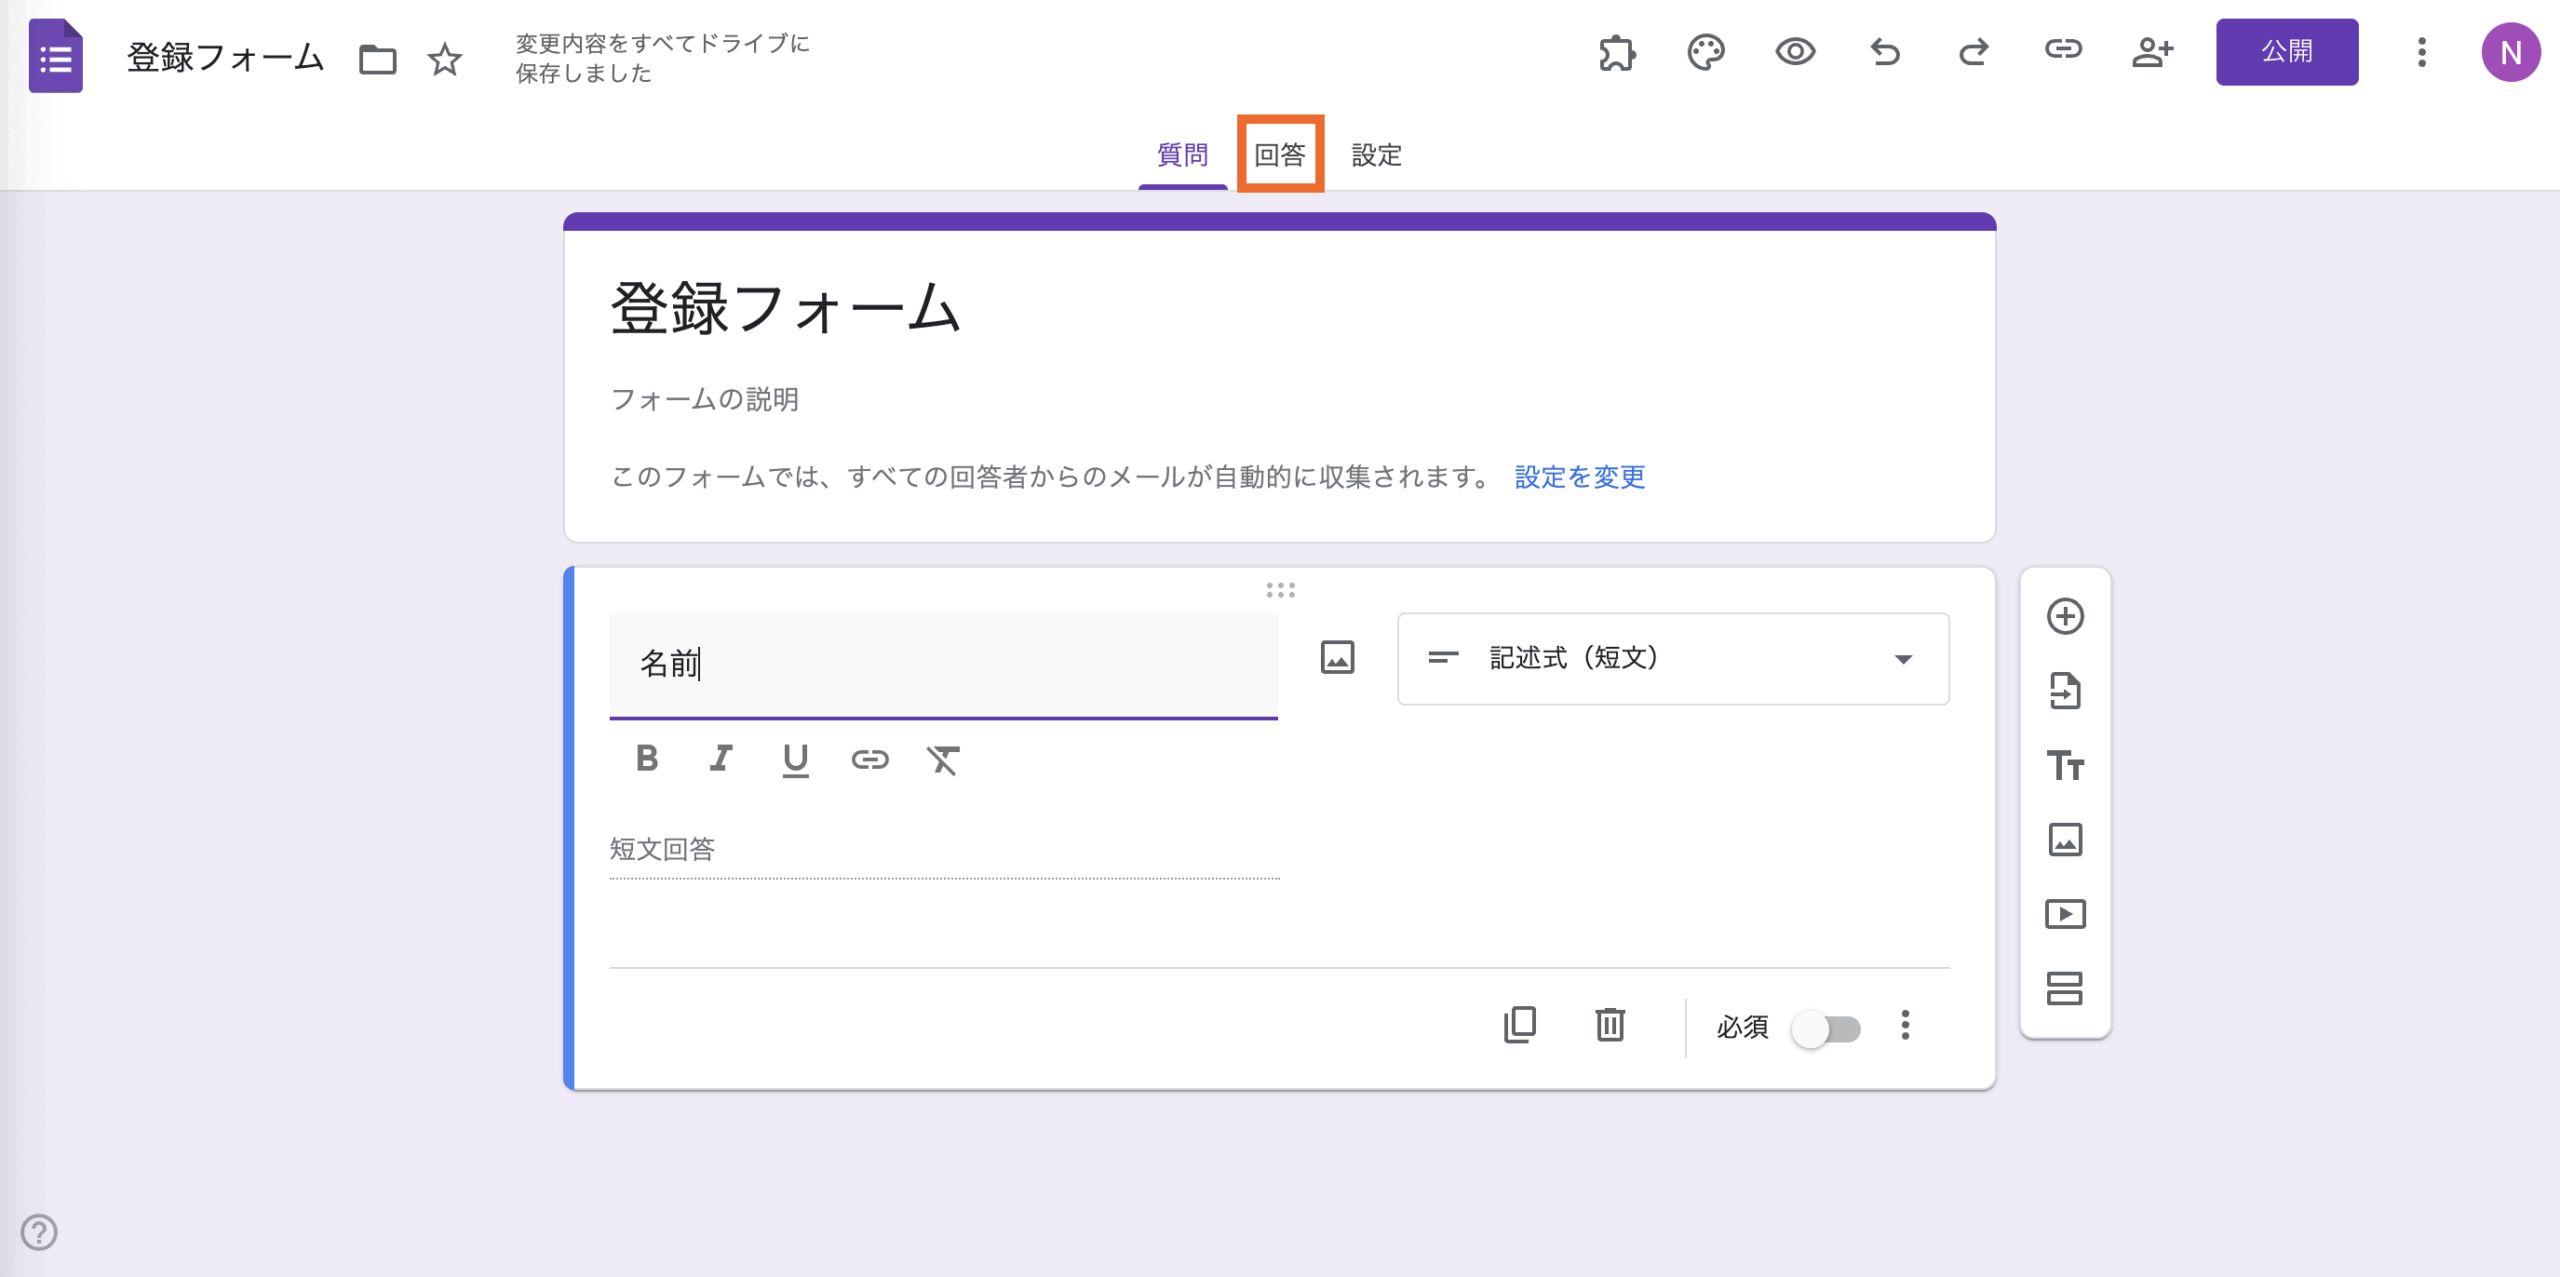Click the 設定を変更 link
2560x1277 pixels.
(1579, 477)
